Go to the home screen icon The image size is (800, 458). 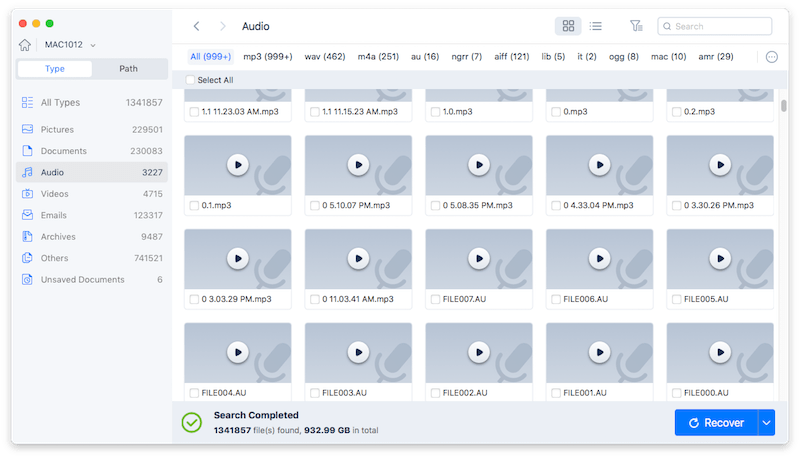24,45
